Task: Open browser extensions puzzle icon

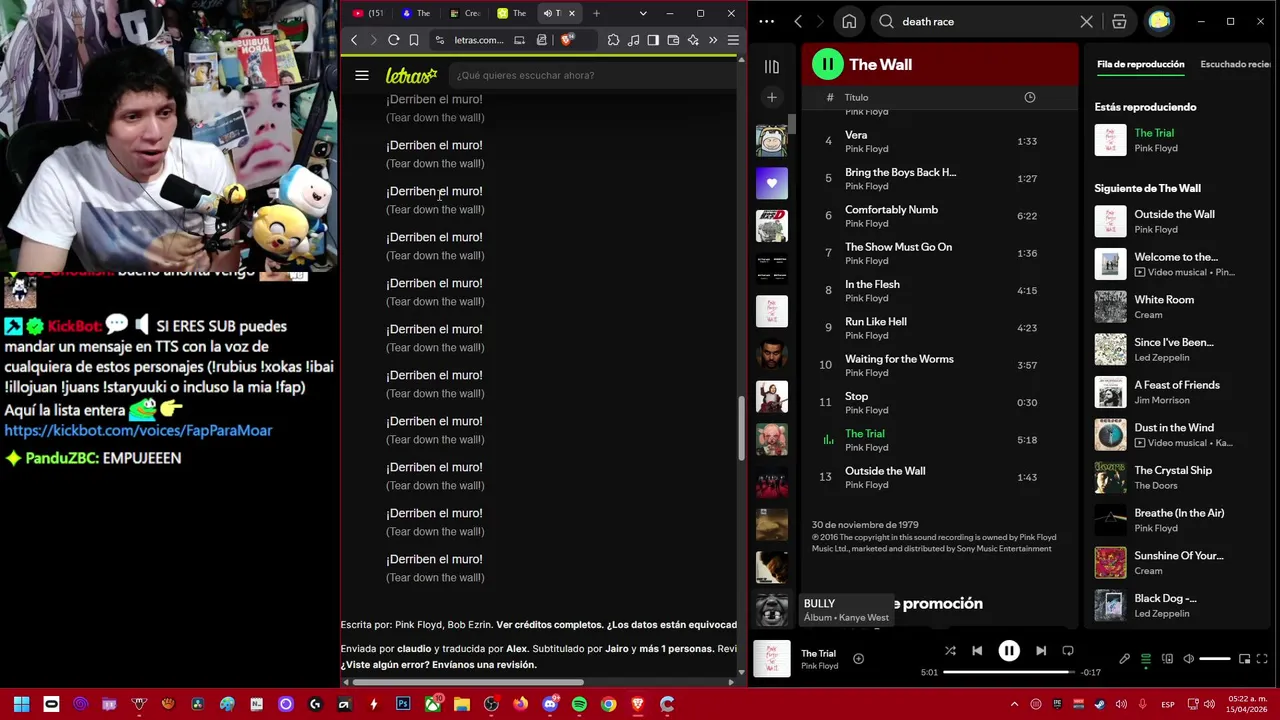Action: (613, 40)
